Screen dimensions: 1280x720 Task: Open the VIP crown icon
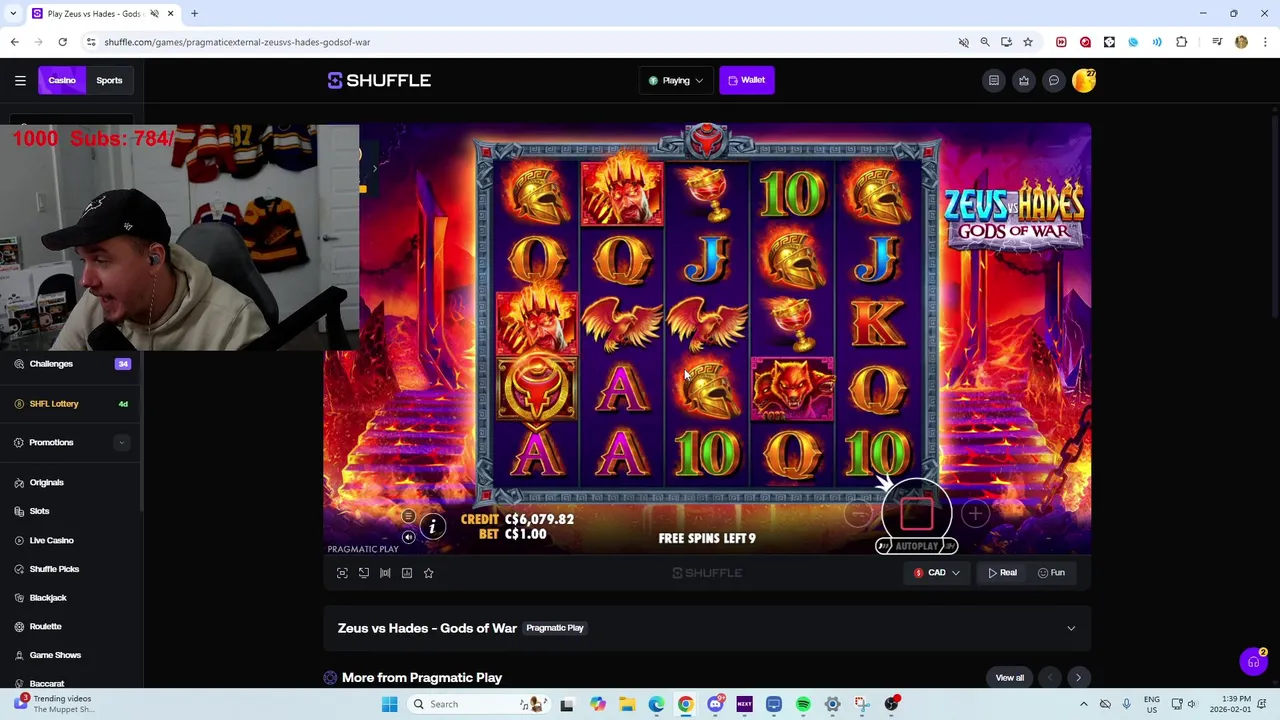click(x=1024, y=80)
